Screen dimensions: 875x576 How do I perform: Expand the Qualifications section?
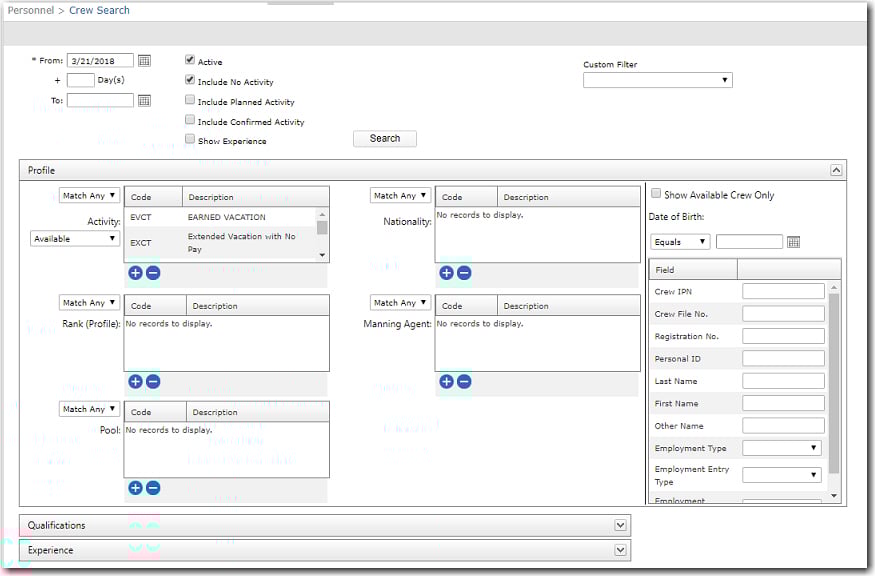point(621,525)
